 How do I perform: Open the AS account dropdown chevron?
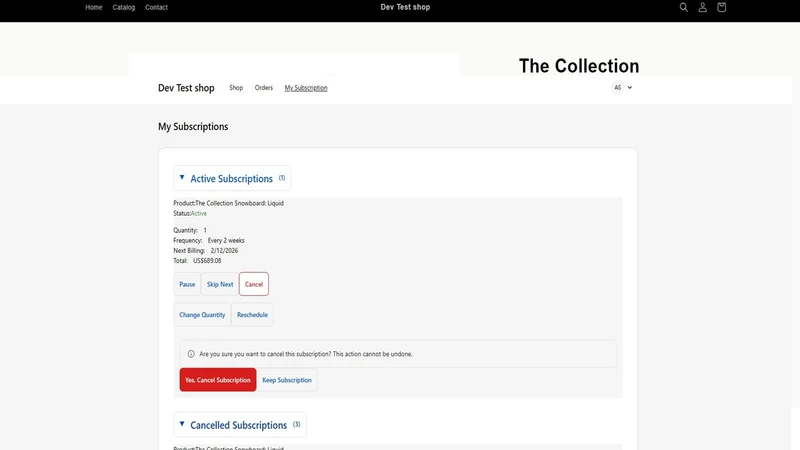click(630, 88)
